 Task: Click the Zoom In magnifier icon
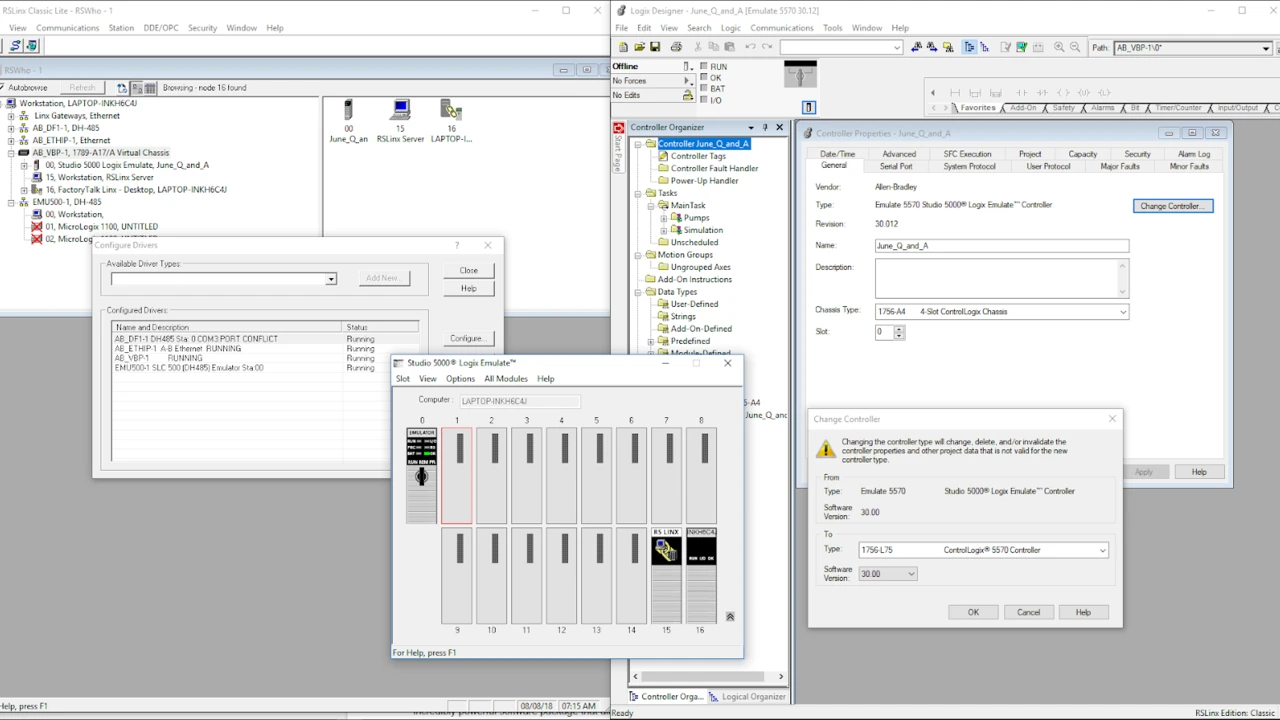coord(1059,47)
